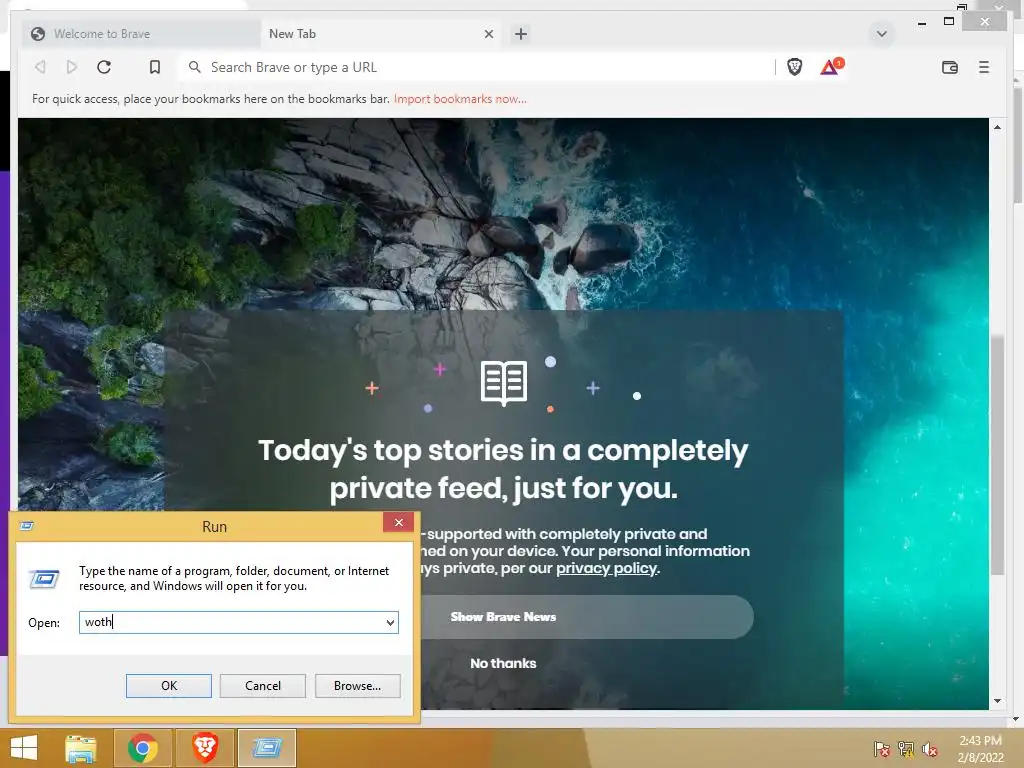Viewport: 1024px width, 768px height.
Task: Focus the Search Brave or type a URL field
Action: pyautogui.click(x=477, y=67)
